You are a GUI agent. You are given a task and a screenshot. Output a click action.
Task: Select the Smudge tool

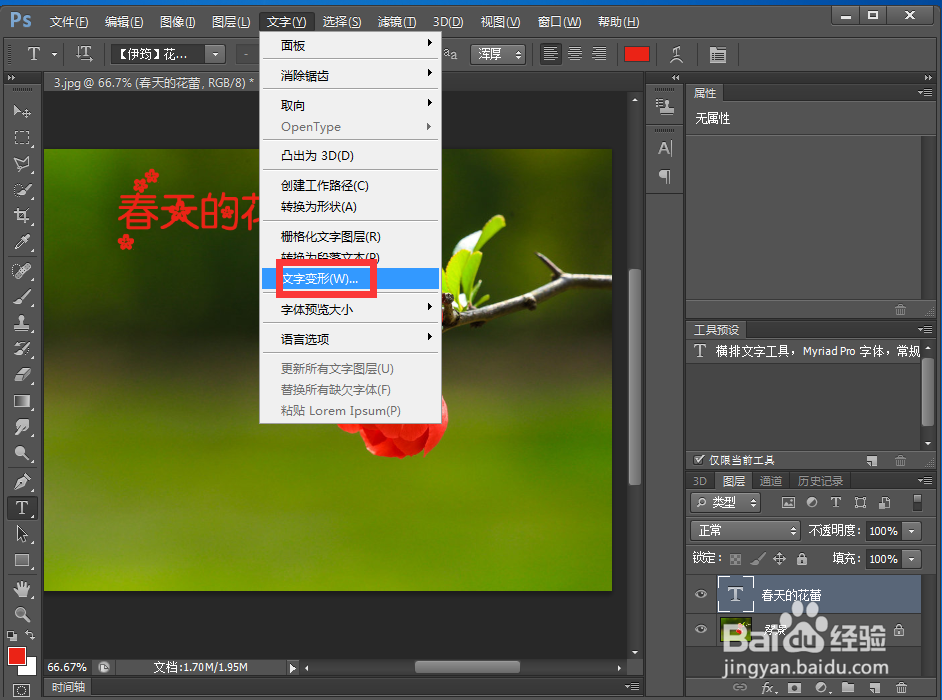[x=22, y=427]
